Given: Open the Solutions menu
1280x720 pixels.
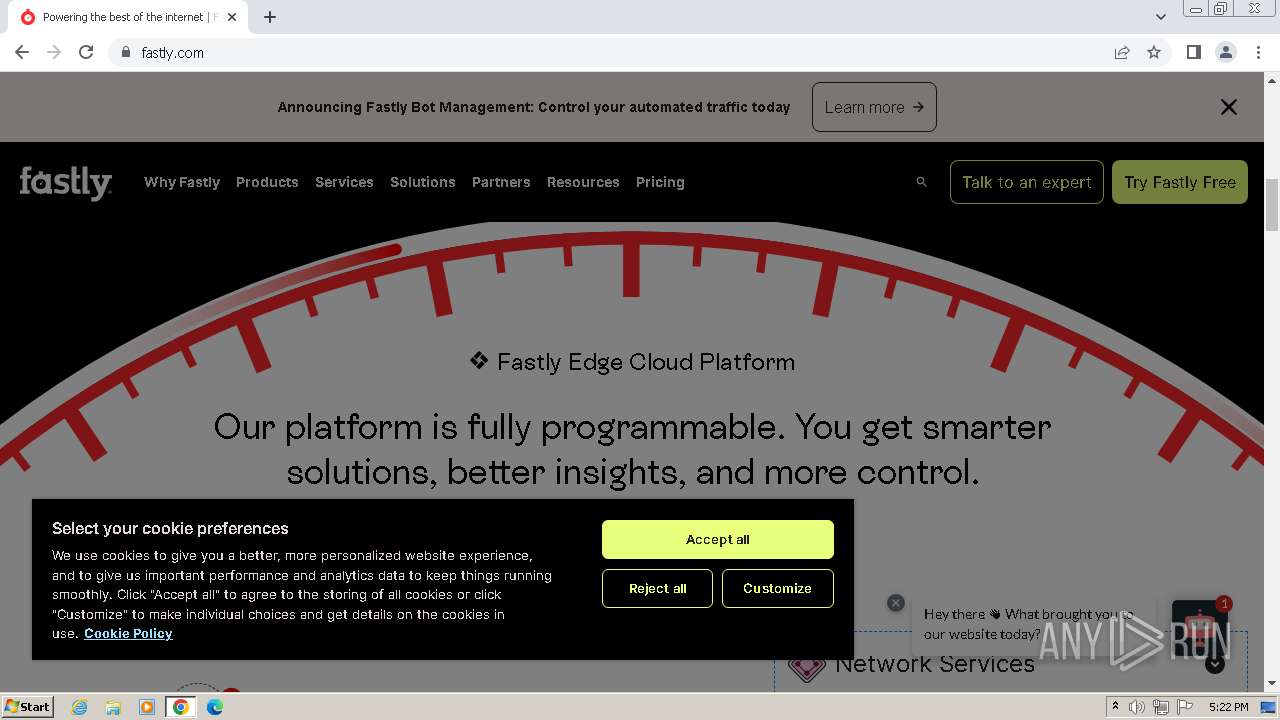Looking at the screenshot, I should click(x=423, y=182).
